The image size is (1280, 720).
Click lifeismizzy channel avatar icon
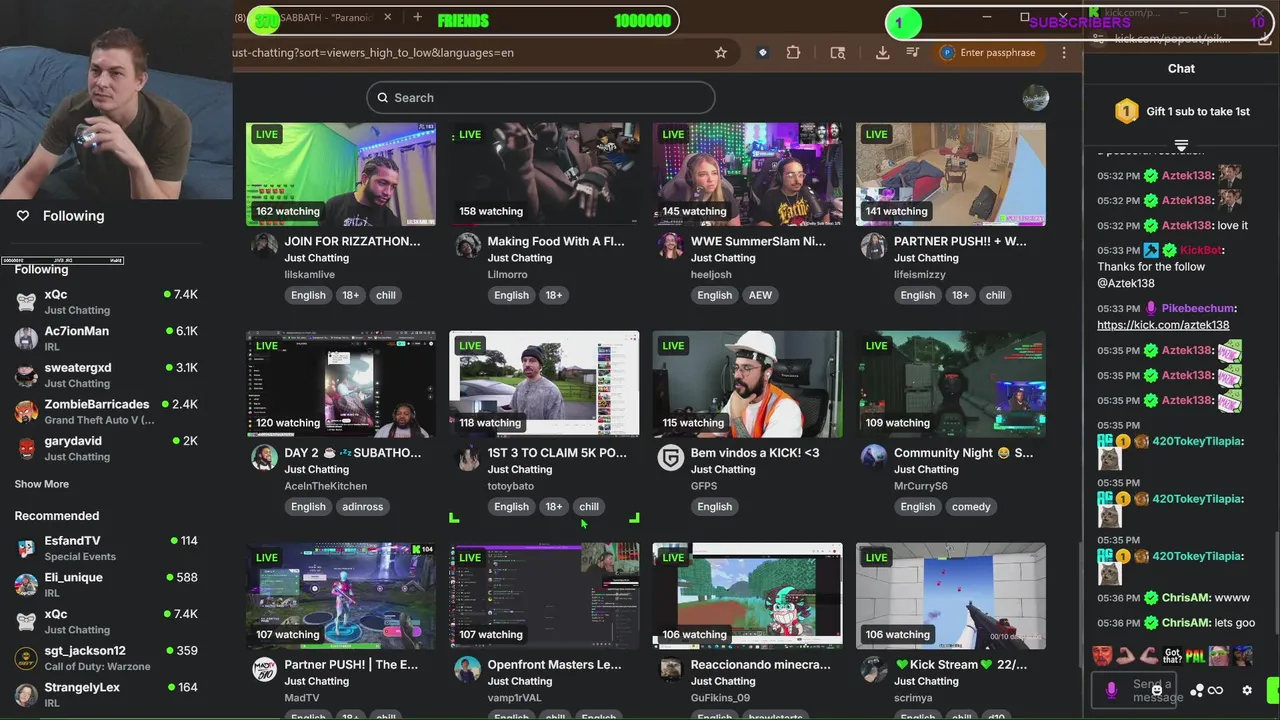click(x=873, y=245)
